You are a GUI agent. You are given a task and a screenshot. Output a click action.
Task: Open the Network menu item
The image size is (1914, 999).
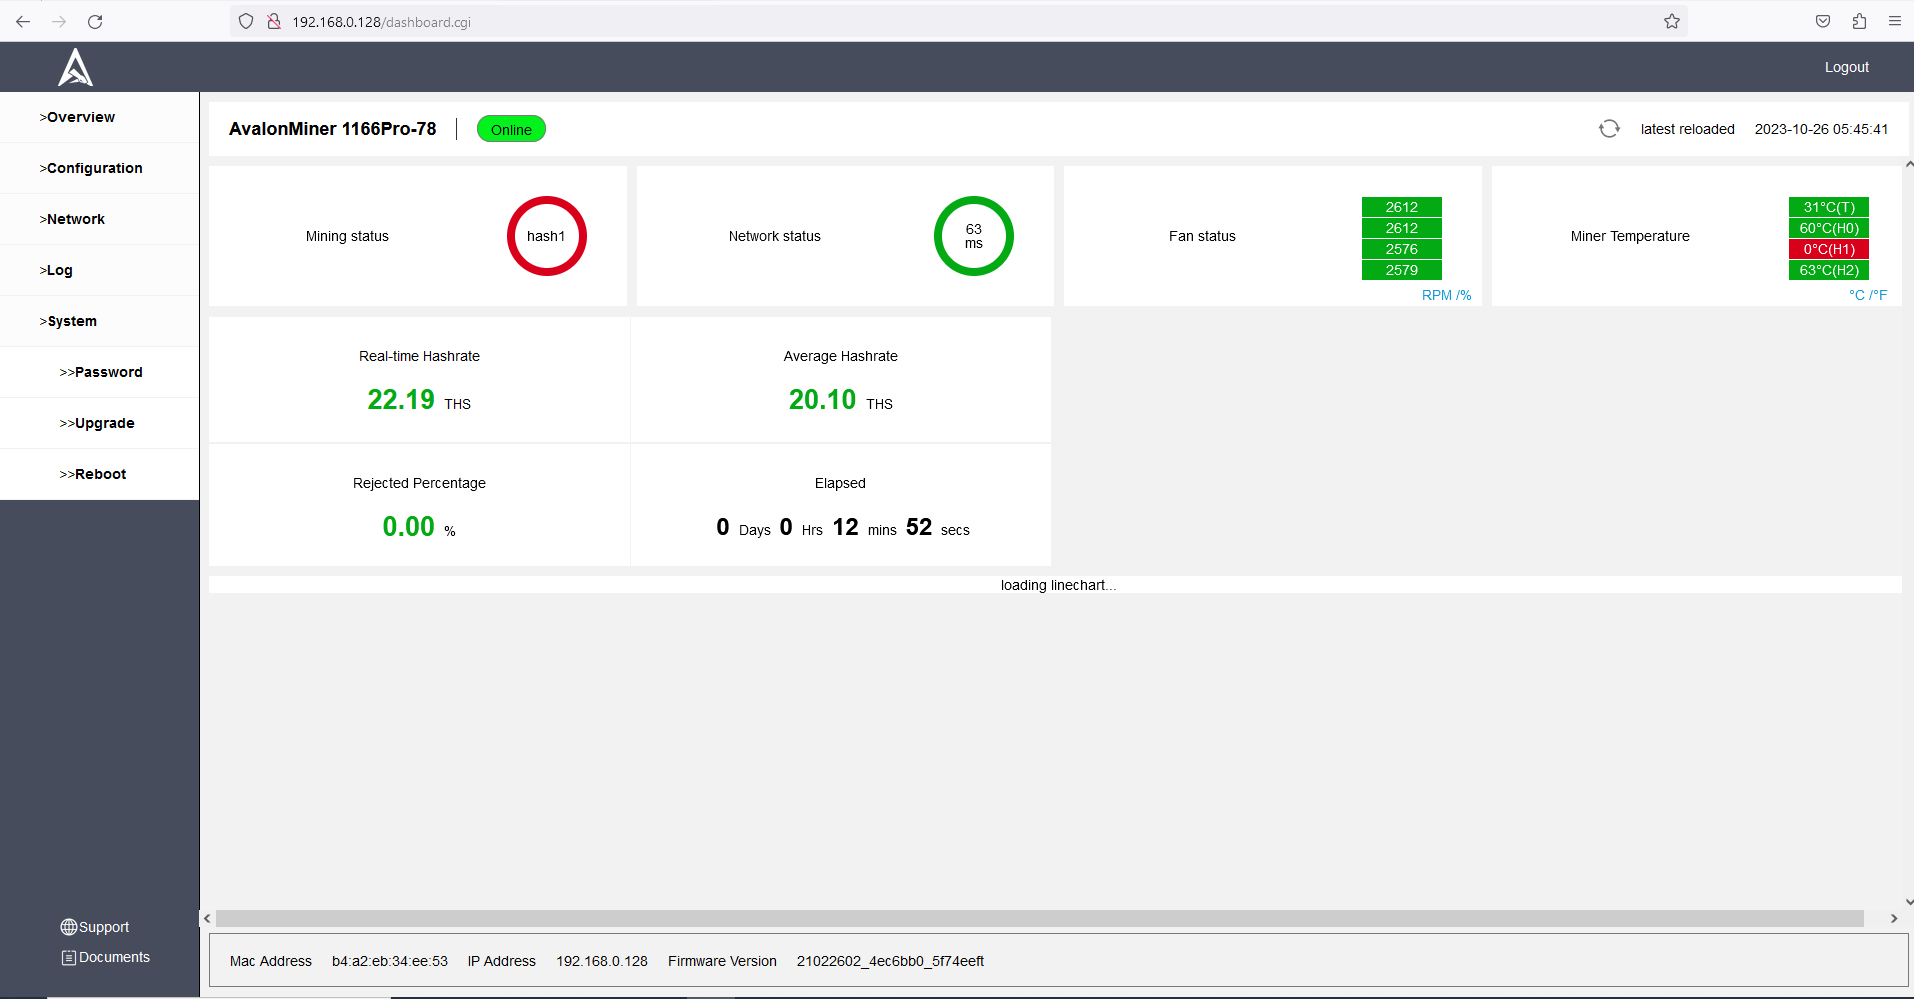(x=99, y=219)
